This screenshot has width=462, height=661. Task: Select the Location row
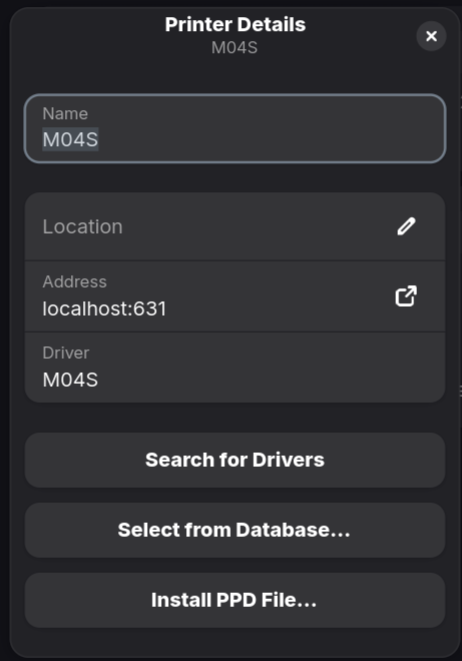point(235,227)
